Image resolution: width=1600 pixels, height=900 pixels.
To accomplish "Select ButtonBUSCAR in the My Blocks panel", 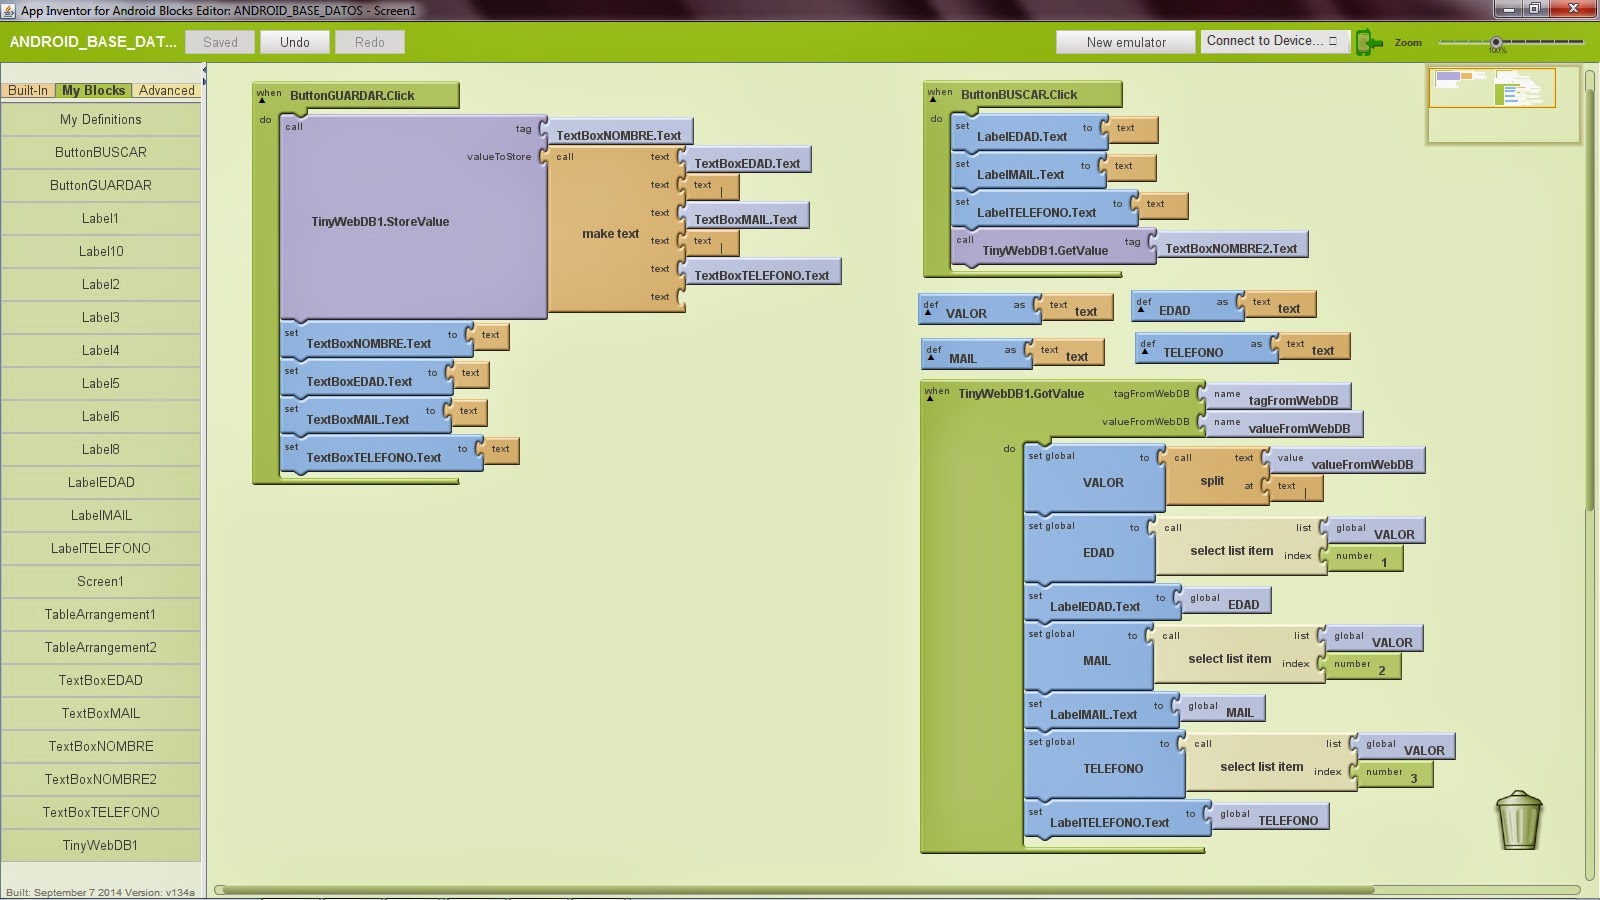I will [100, 152].
